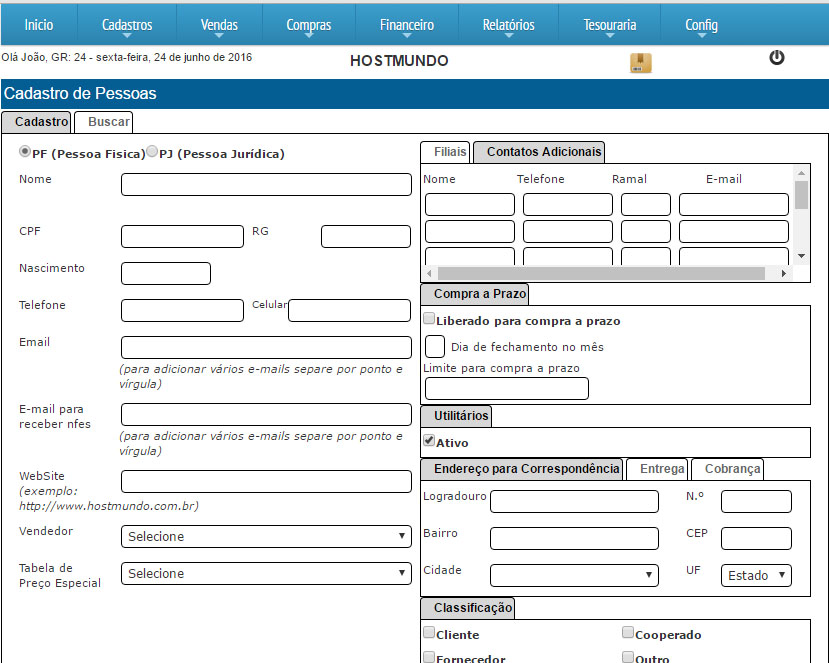Open the Financeiro menu
829x663 pixels.
407,25
